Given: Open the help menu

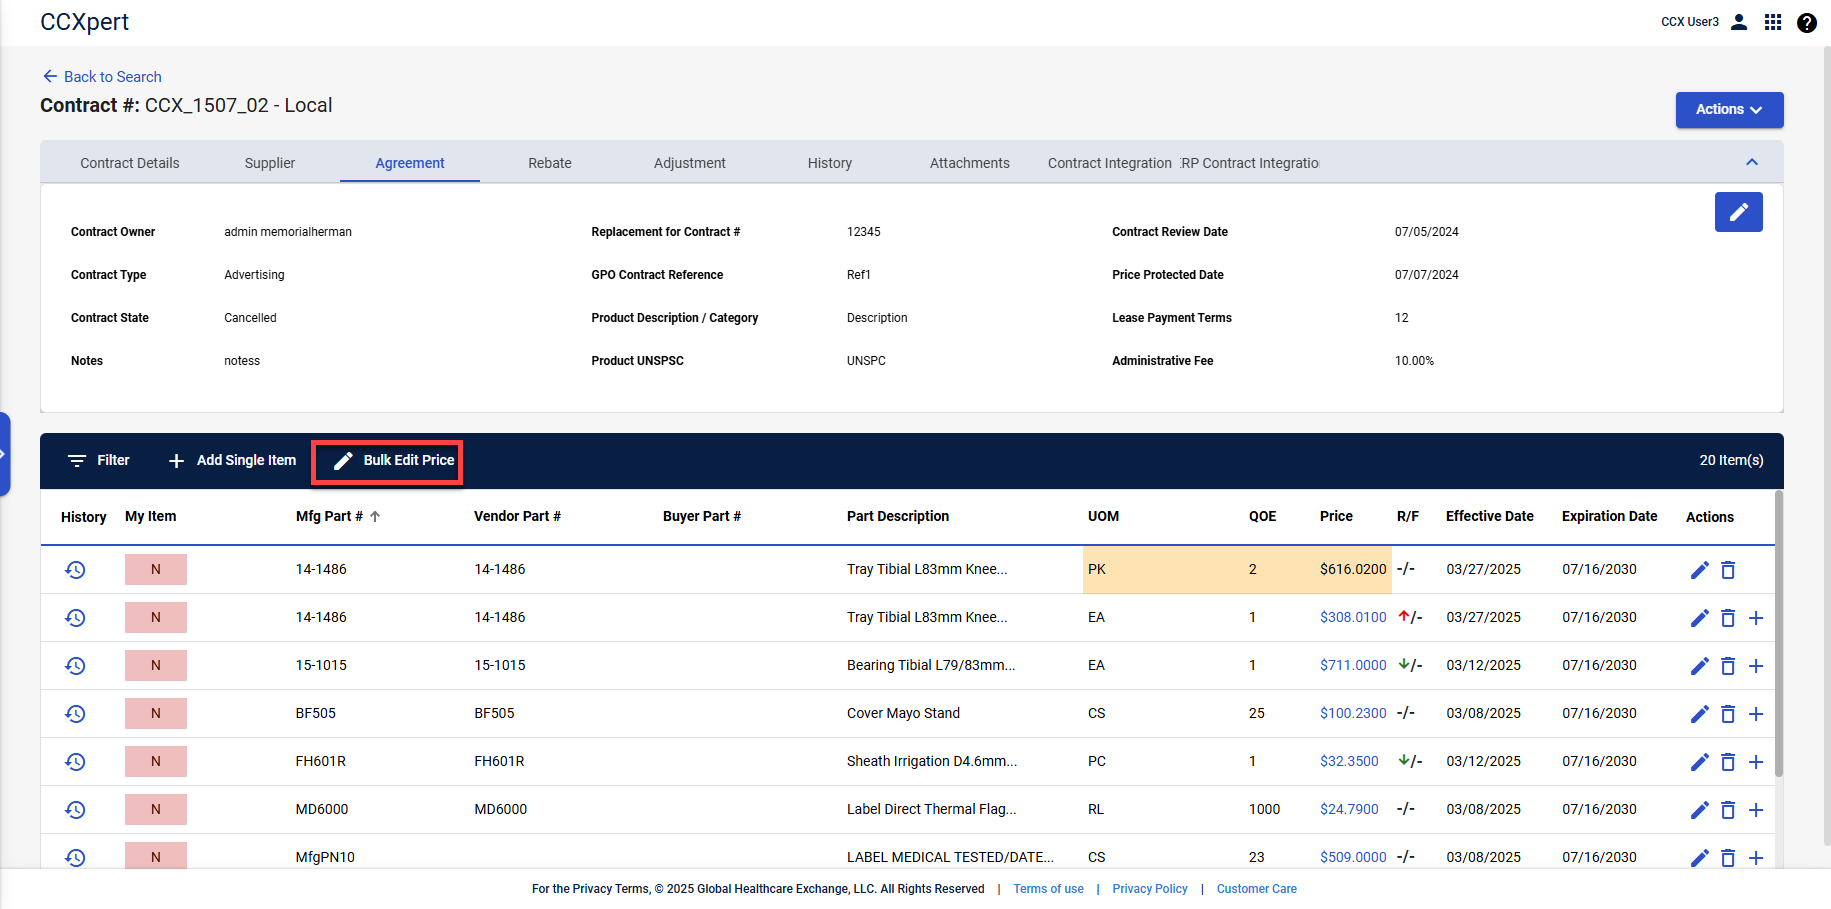Looking at the screenshot, I should click(x=1807, y=22).
